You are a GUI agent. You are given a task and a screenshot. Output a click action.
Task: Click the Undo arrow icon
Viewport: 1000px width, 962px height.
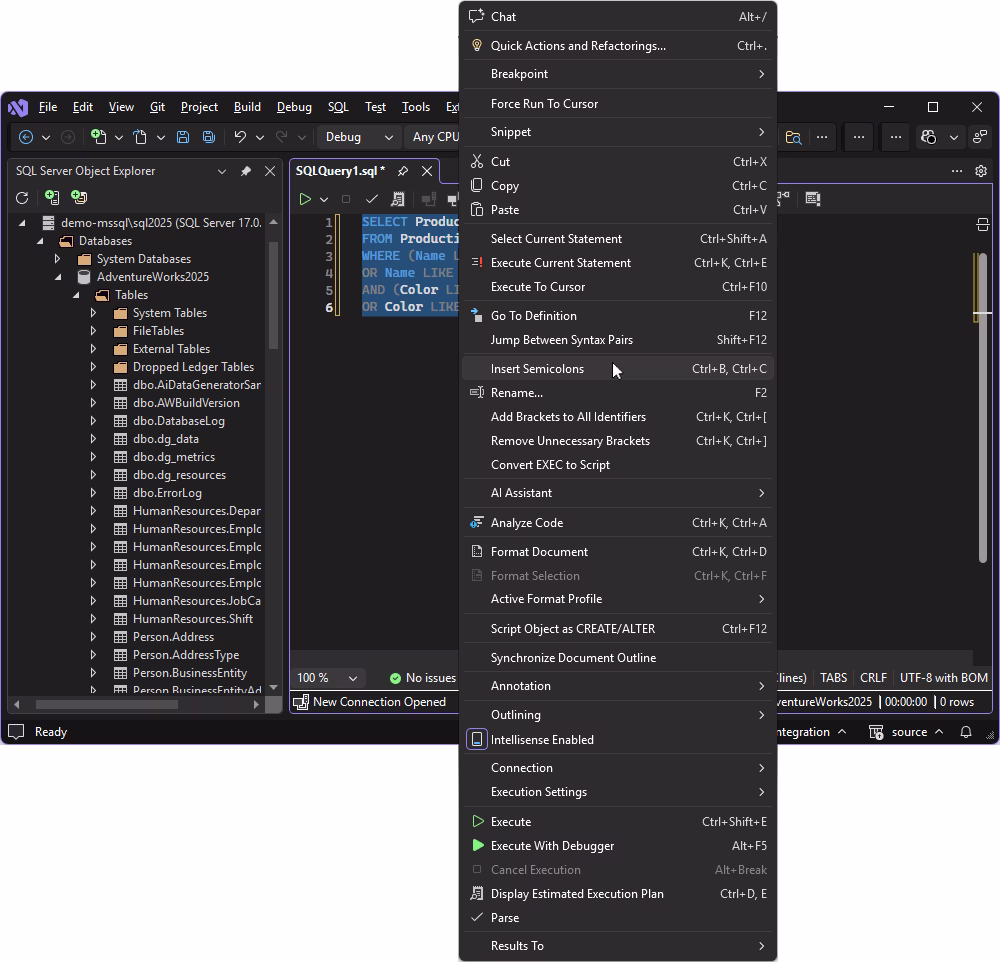coord(240,137)
